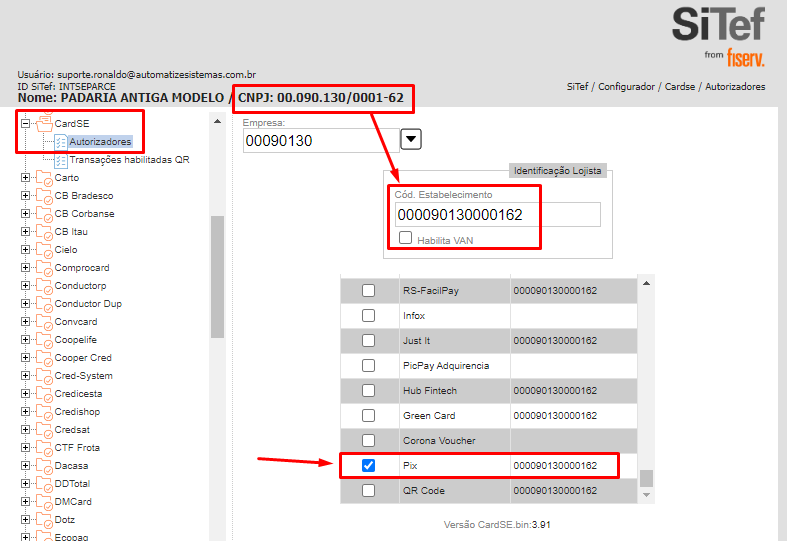The width and height of the screenshot is (787, 541).
Task: Click the CB Bradesco folder icon
Action: click(x=44, y=196)
